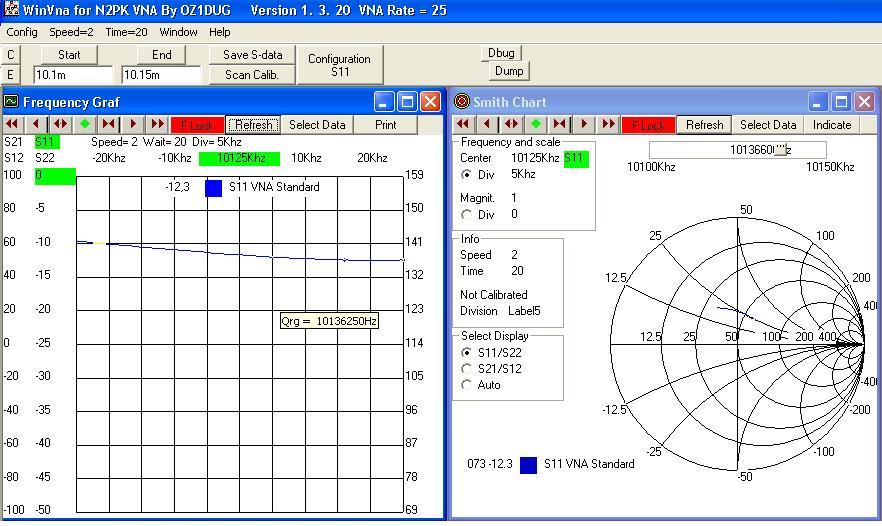Click left-right span arrows in Smith Chart toolbar
The width and height of the screenshot is (882, 526).
pyautogui.click(x=511, y=124)
